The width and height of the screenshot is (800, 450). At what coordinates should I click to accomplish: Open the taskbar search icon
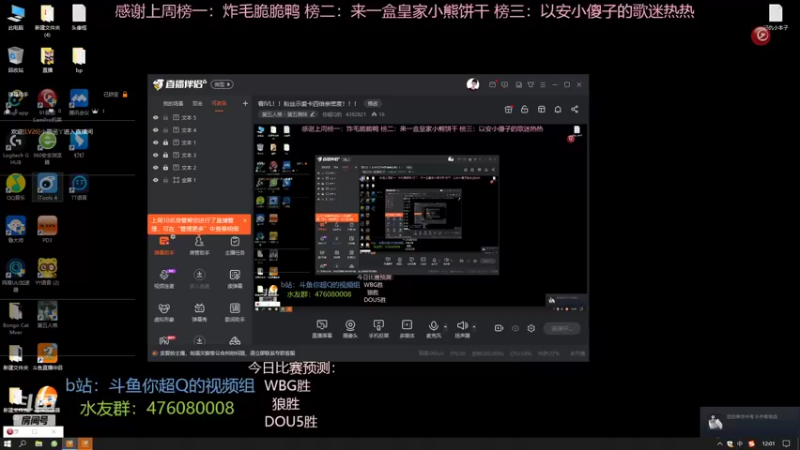(22, 444)
